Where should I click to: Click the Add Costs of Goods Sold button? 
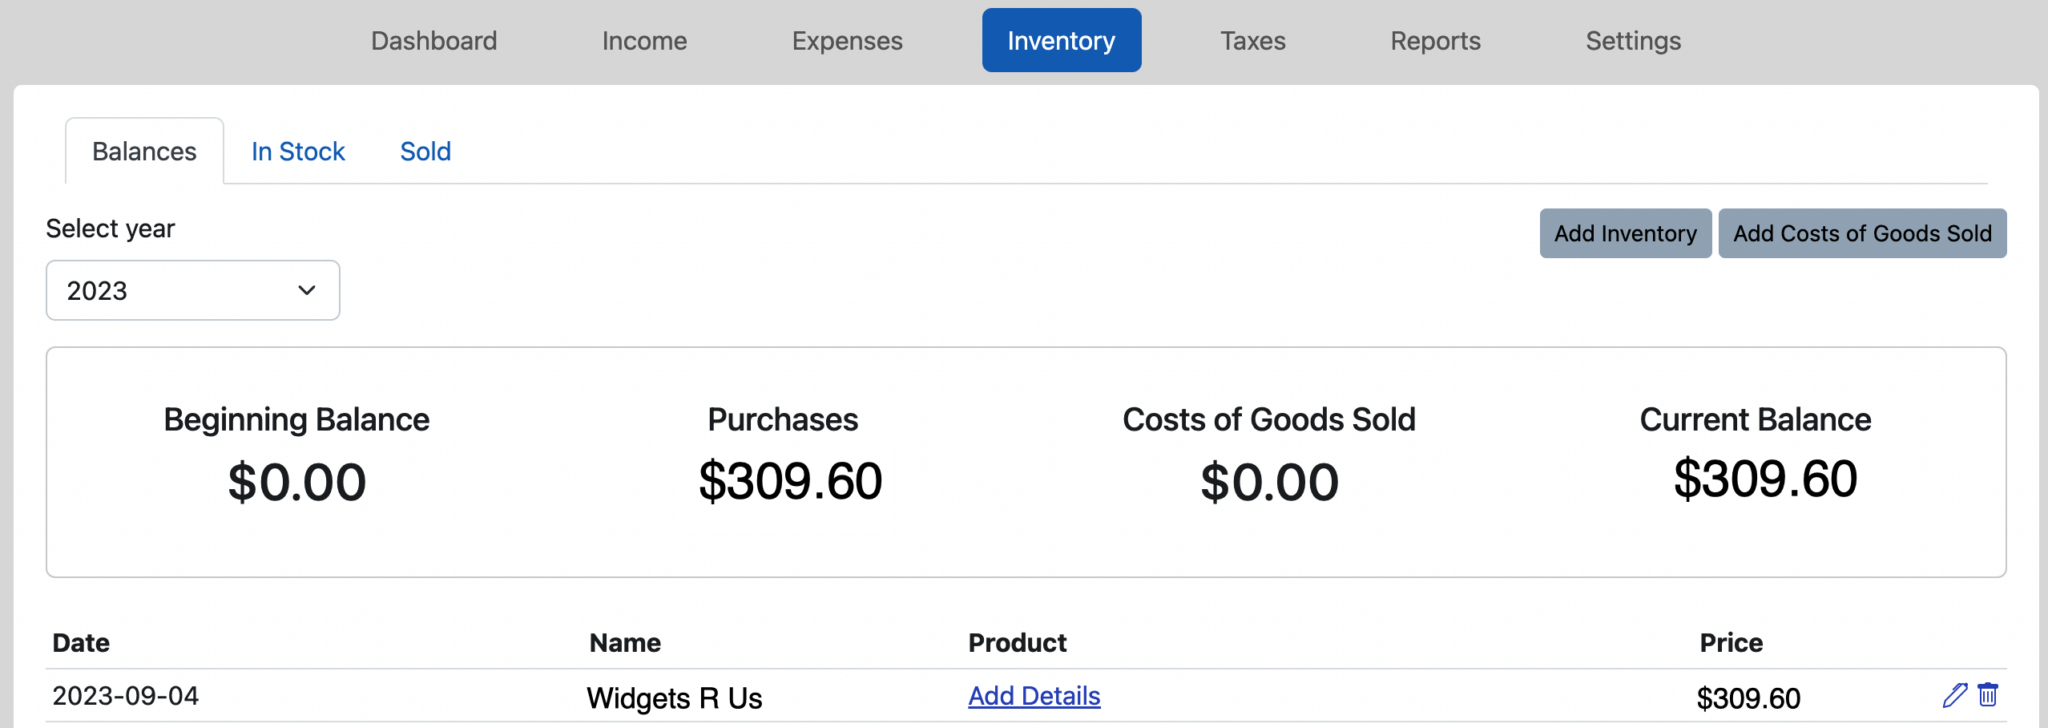point(1862,233)
